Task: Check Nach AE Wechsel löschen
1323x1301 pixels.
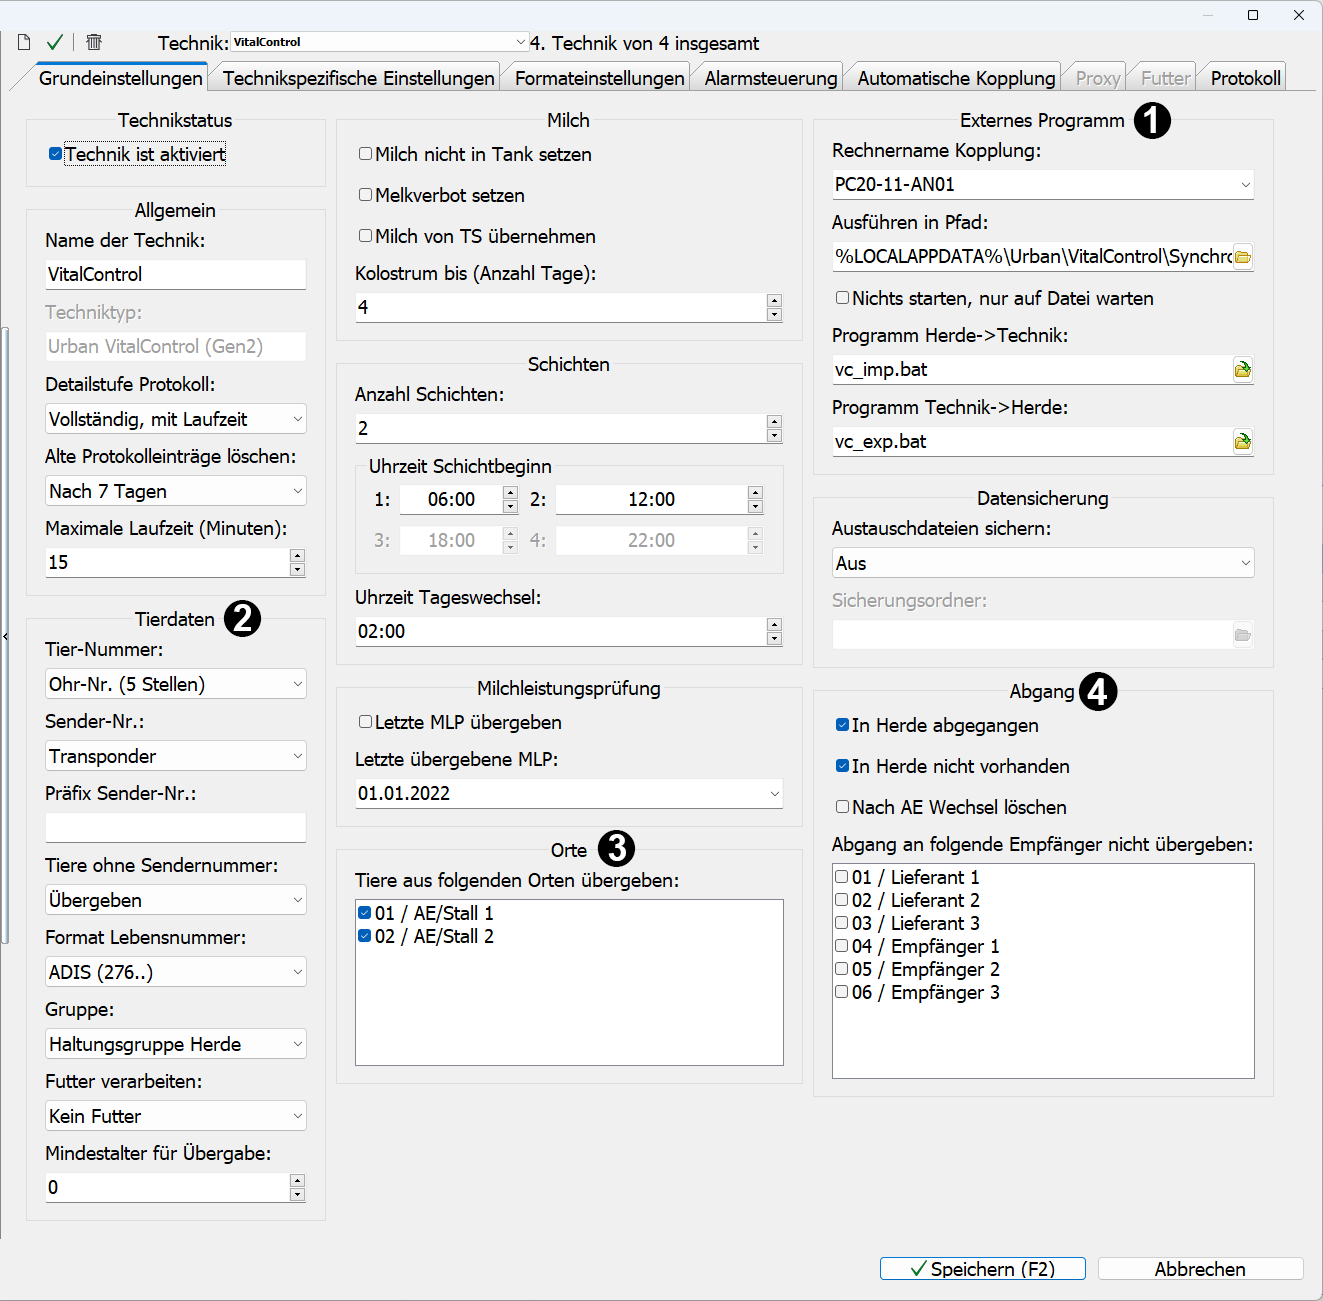Action: (x=843, y=807)
